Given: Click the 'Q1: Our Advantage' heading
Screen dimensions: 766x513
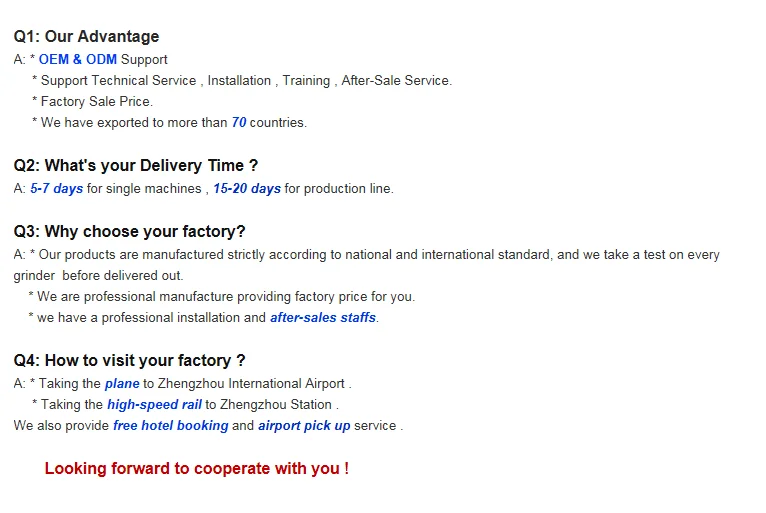Looking at the screenshot, I should coord(86,37).
